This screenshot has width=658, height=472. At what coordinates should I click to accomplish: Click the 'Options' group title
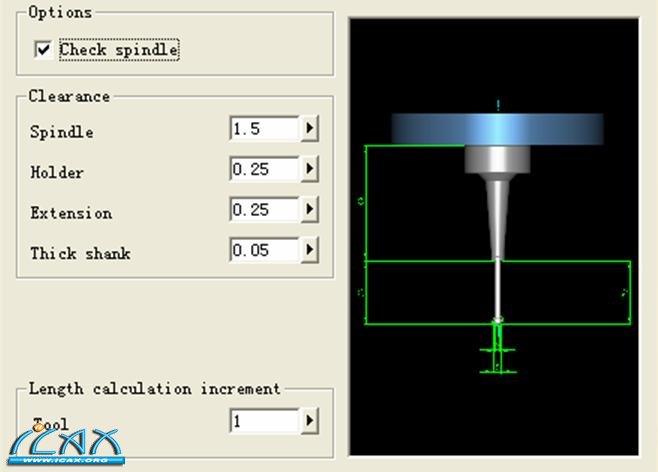60,13
